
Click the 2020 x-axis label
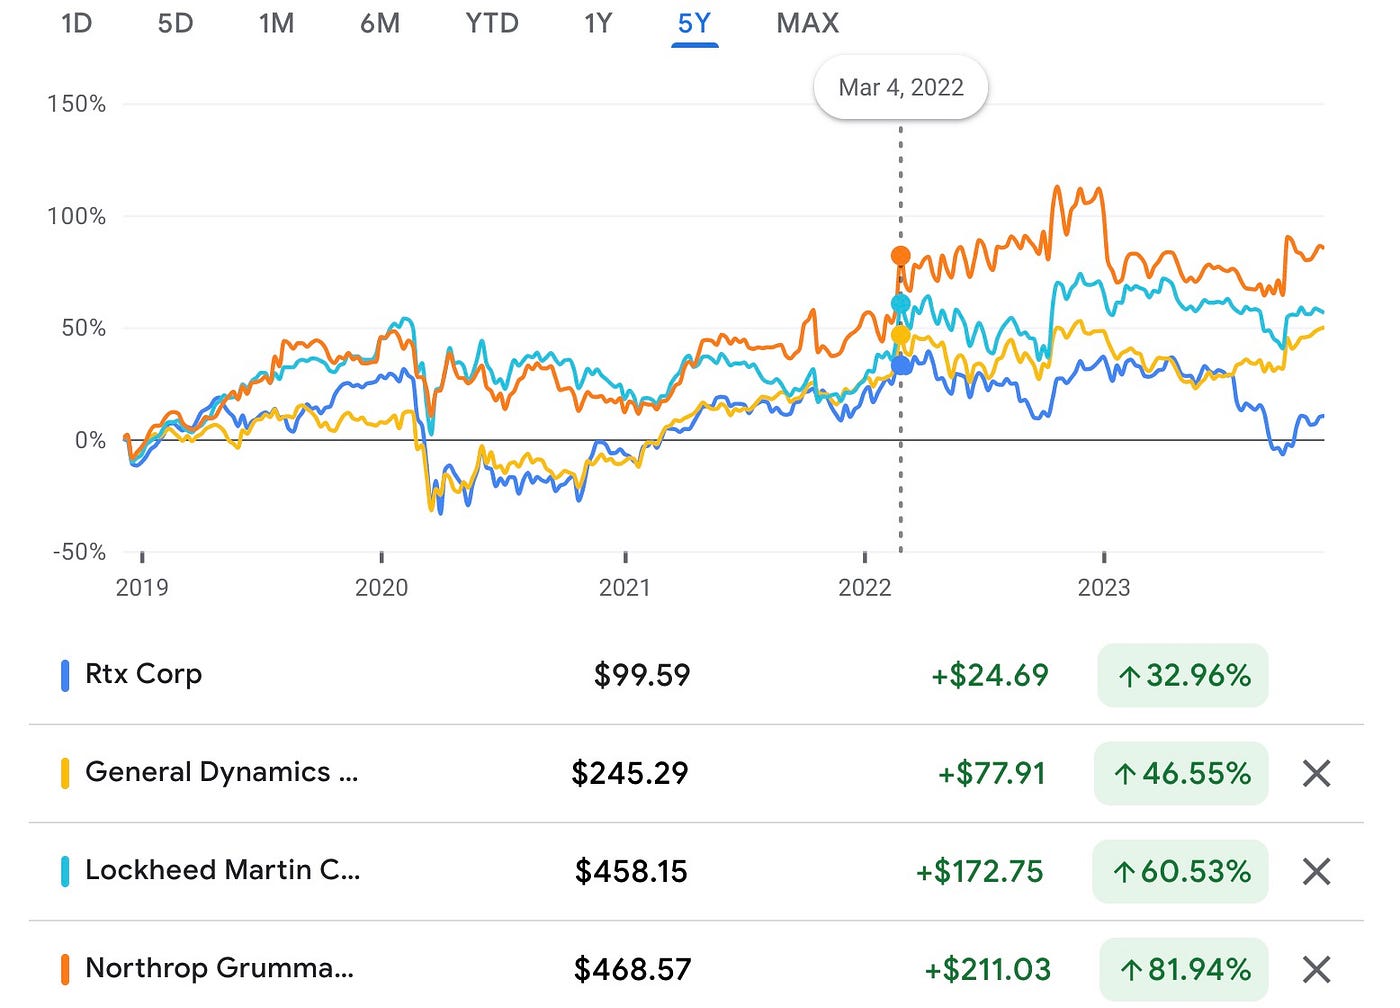[x=381, y=588]
